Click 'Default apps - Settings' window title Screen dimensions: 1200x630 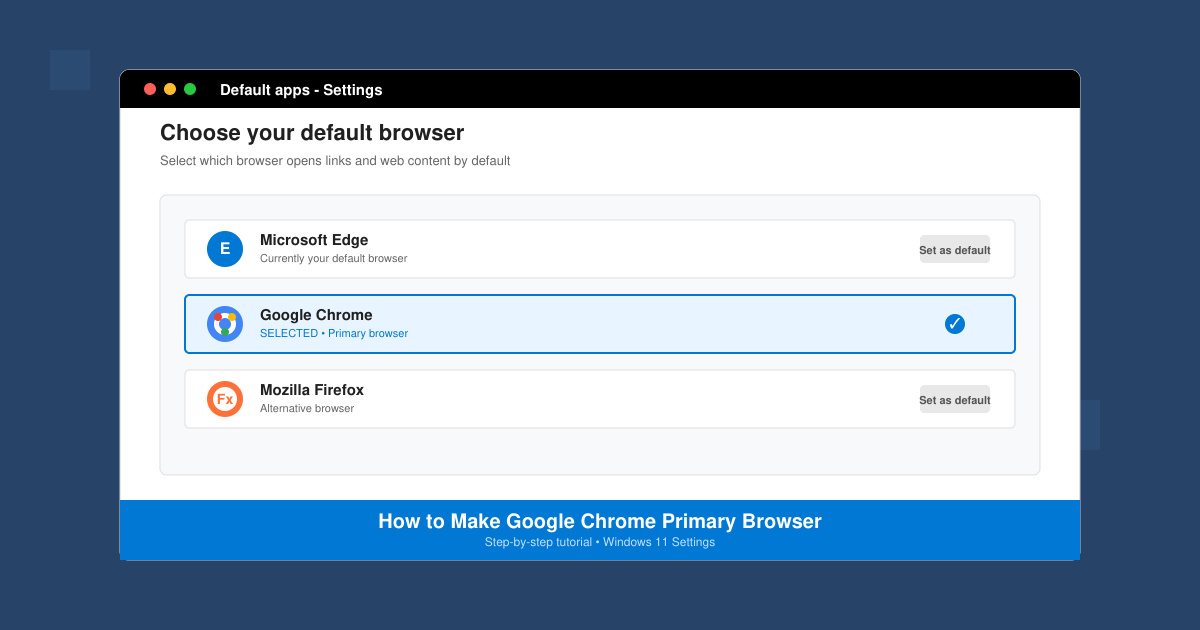pyautogui.click(x=301, y=90)
